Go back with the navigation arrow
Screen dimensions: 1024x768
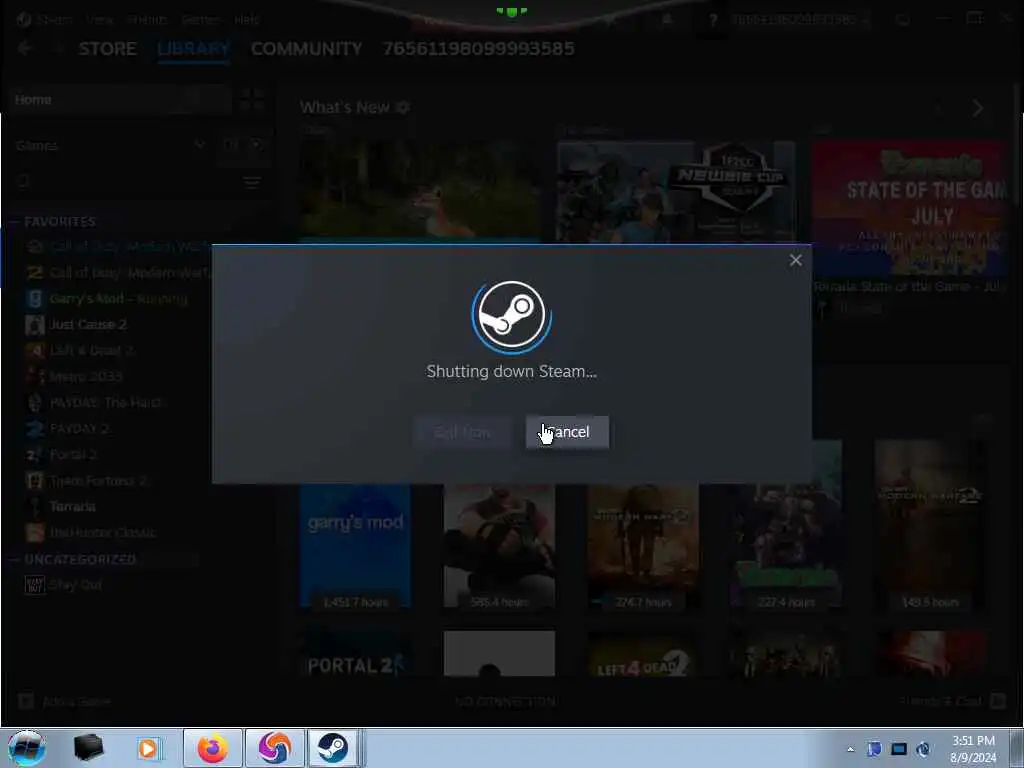(25, 48)
